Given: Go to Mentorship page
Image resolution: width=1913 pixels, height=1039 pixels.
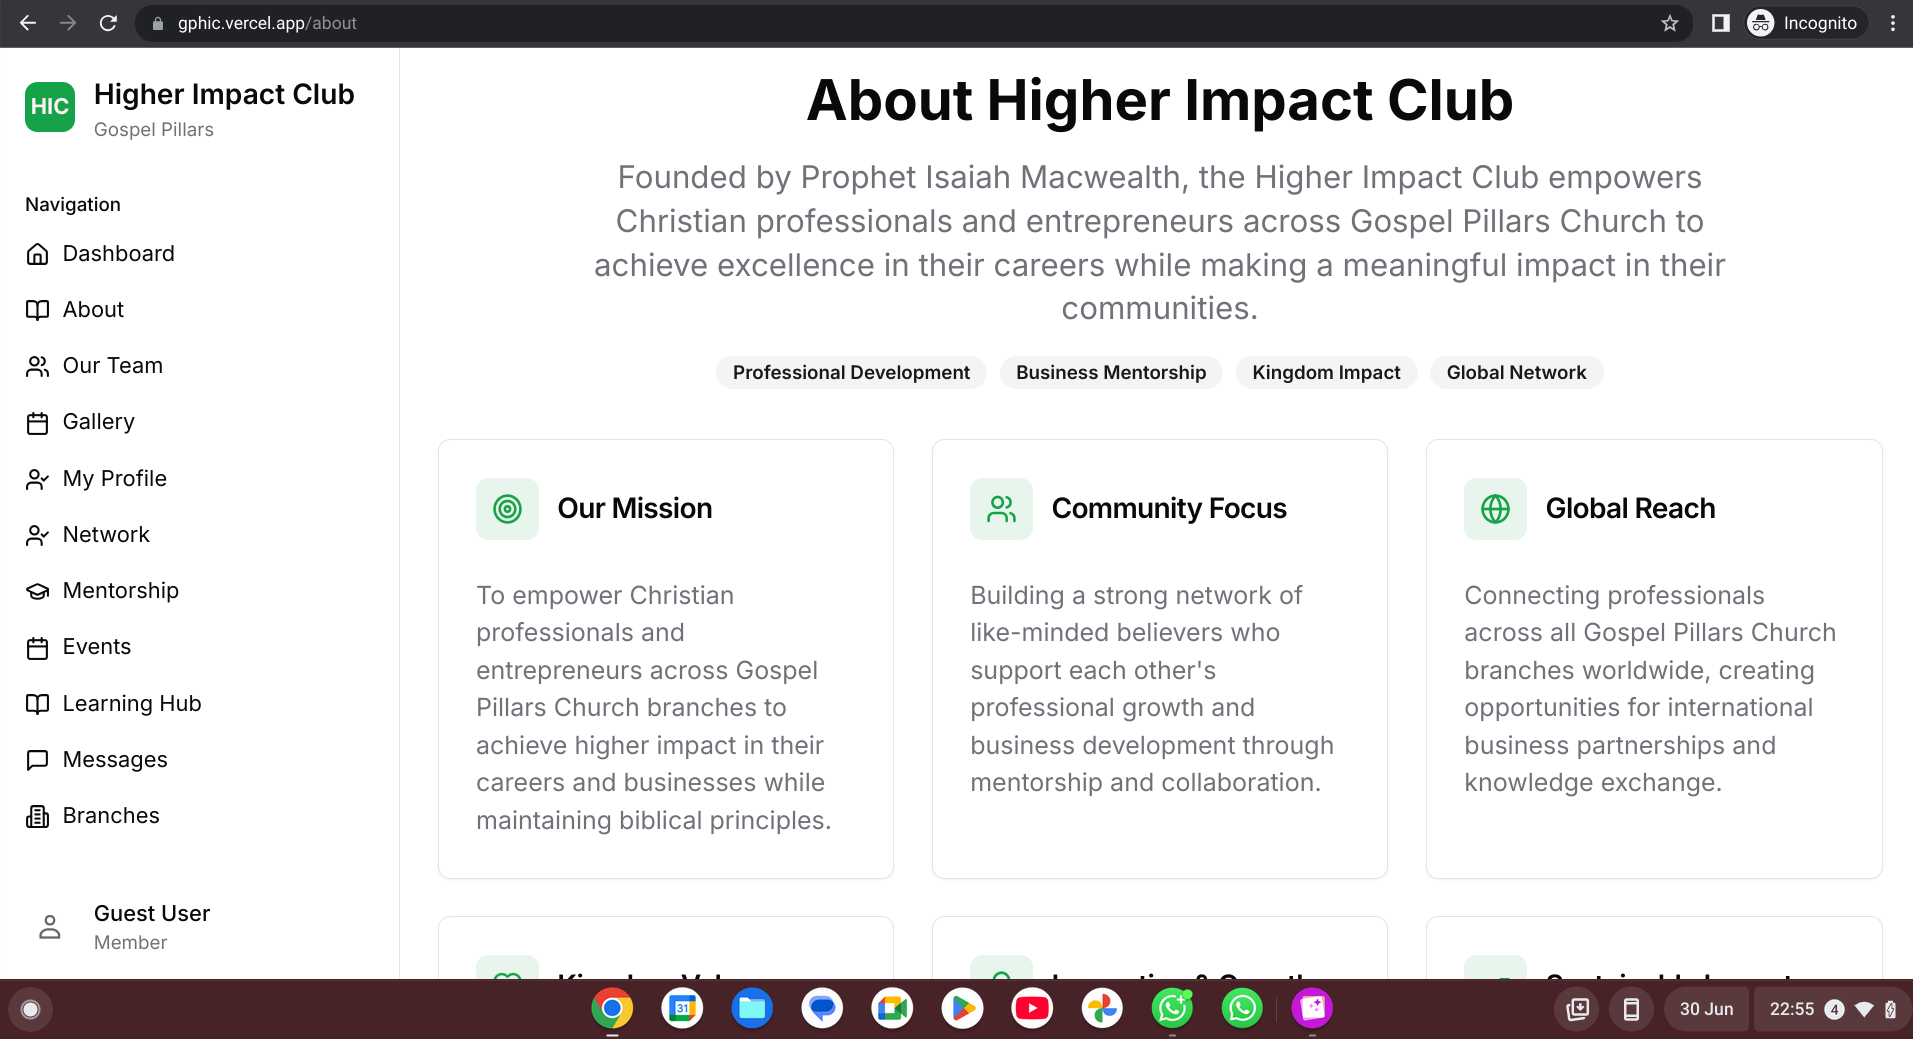Looking at the screenshot, I should click(x=200, y=591).
